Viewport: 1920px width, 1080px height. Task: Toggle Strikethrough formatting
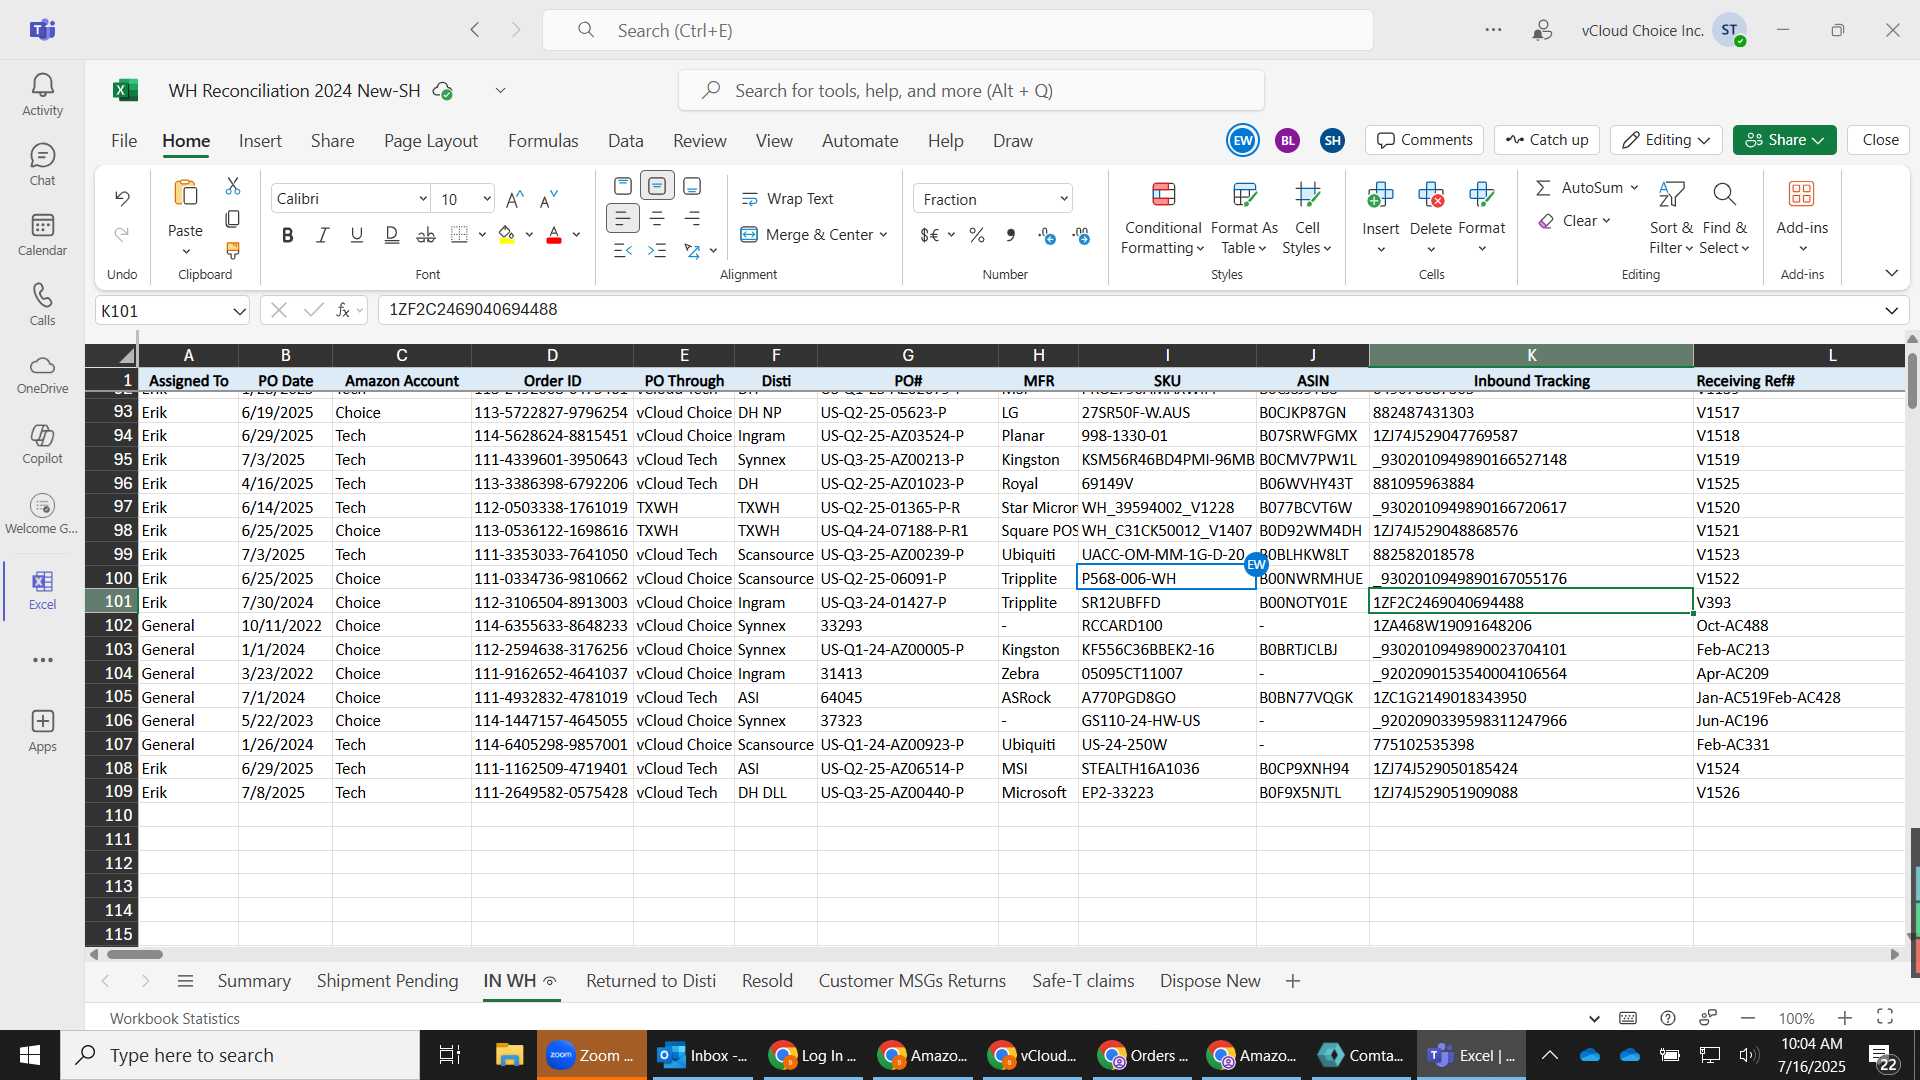[x=426, y=235]
